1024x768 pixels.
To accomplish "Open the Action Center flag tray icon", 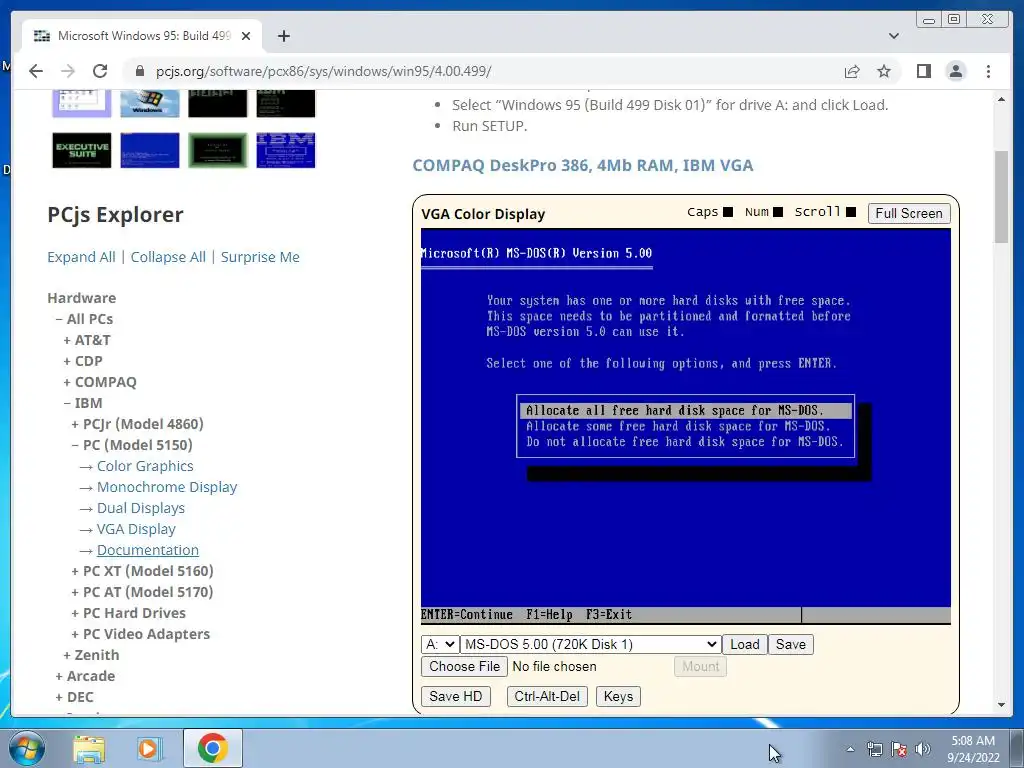I will coord(899,749).
